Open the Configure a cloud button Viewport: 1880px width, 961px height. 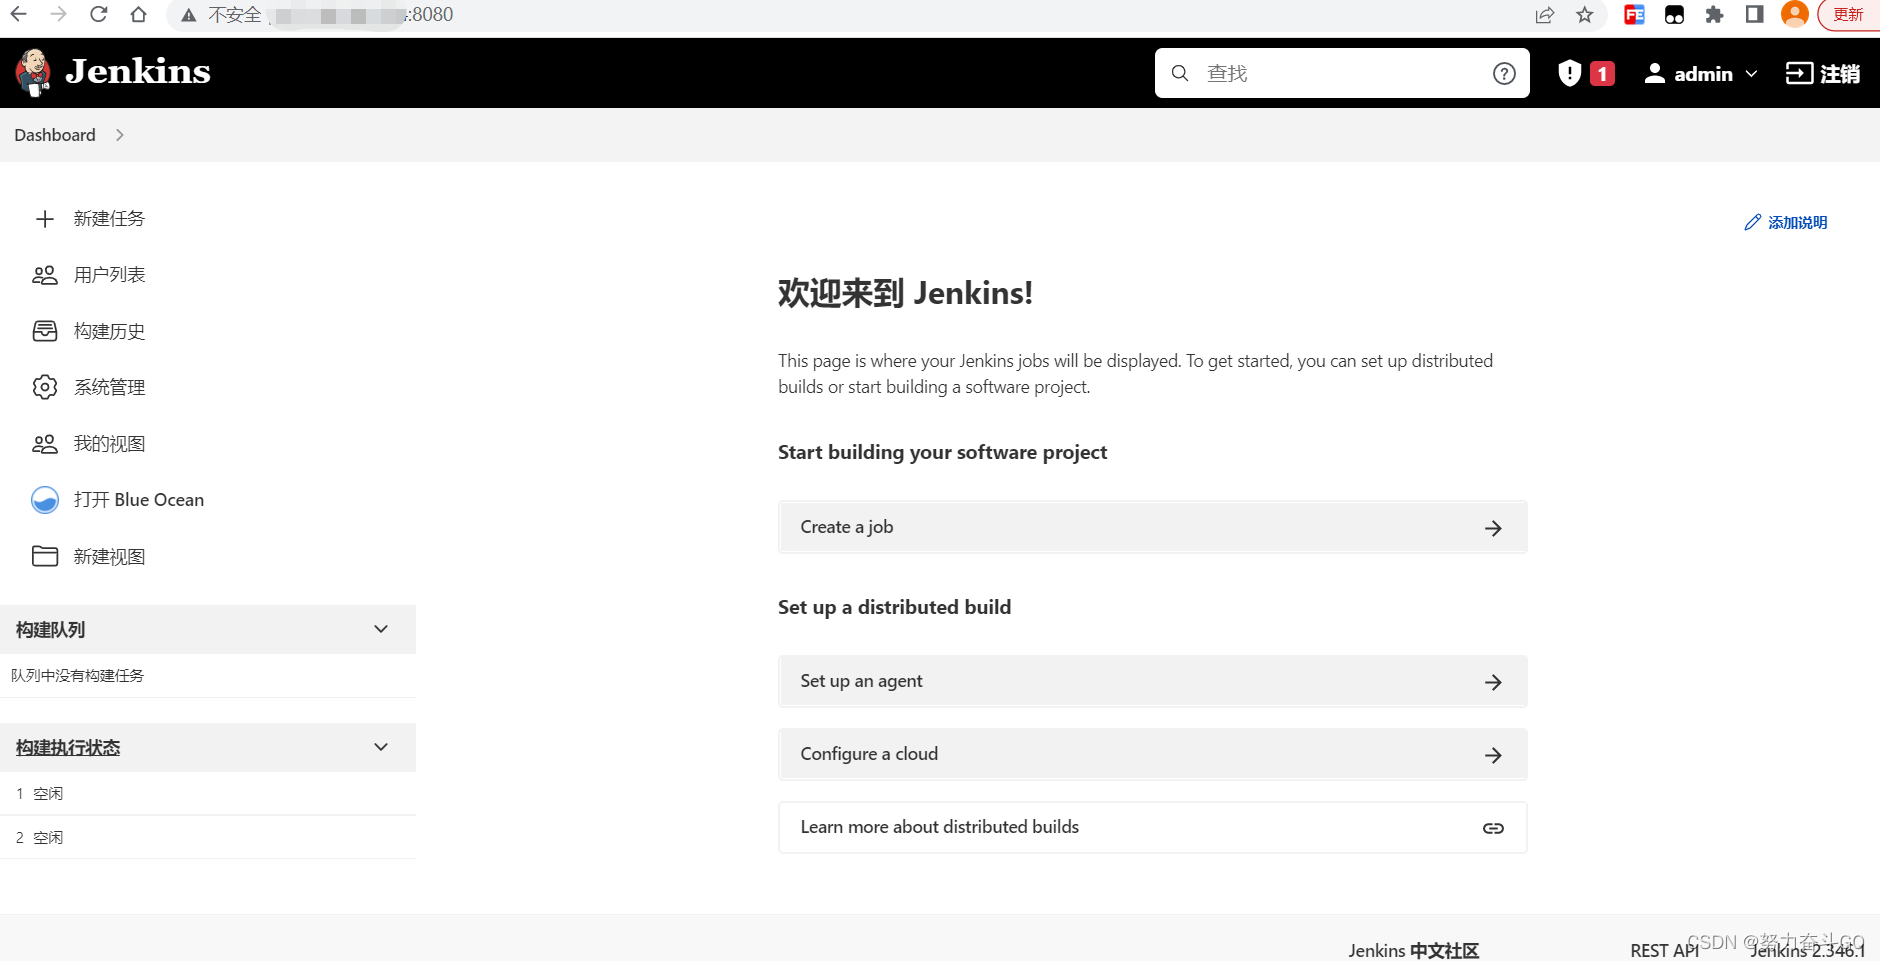(x=1152, y=754)
